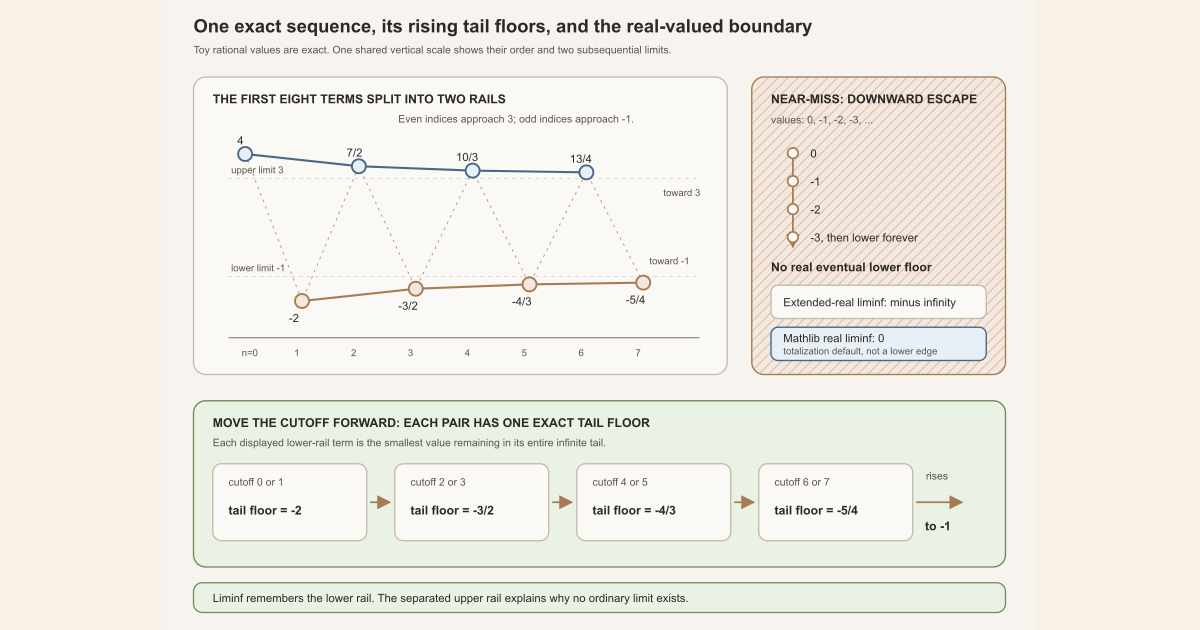The width and height of the screenshot is (1200, 630).
Task: Click the "Each displayed lower-rail term" description line
Action: [409, 442]
